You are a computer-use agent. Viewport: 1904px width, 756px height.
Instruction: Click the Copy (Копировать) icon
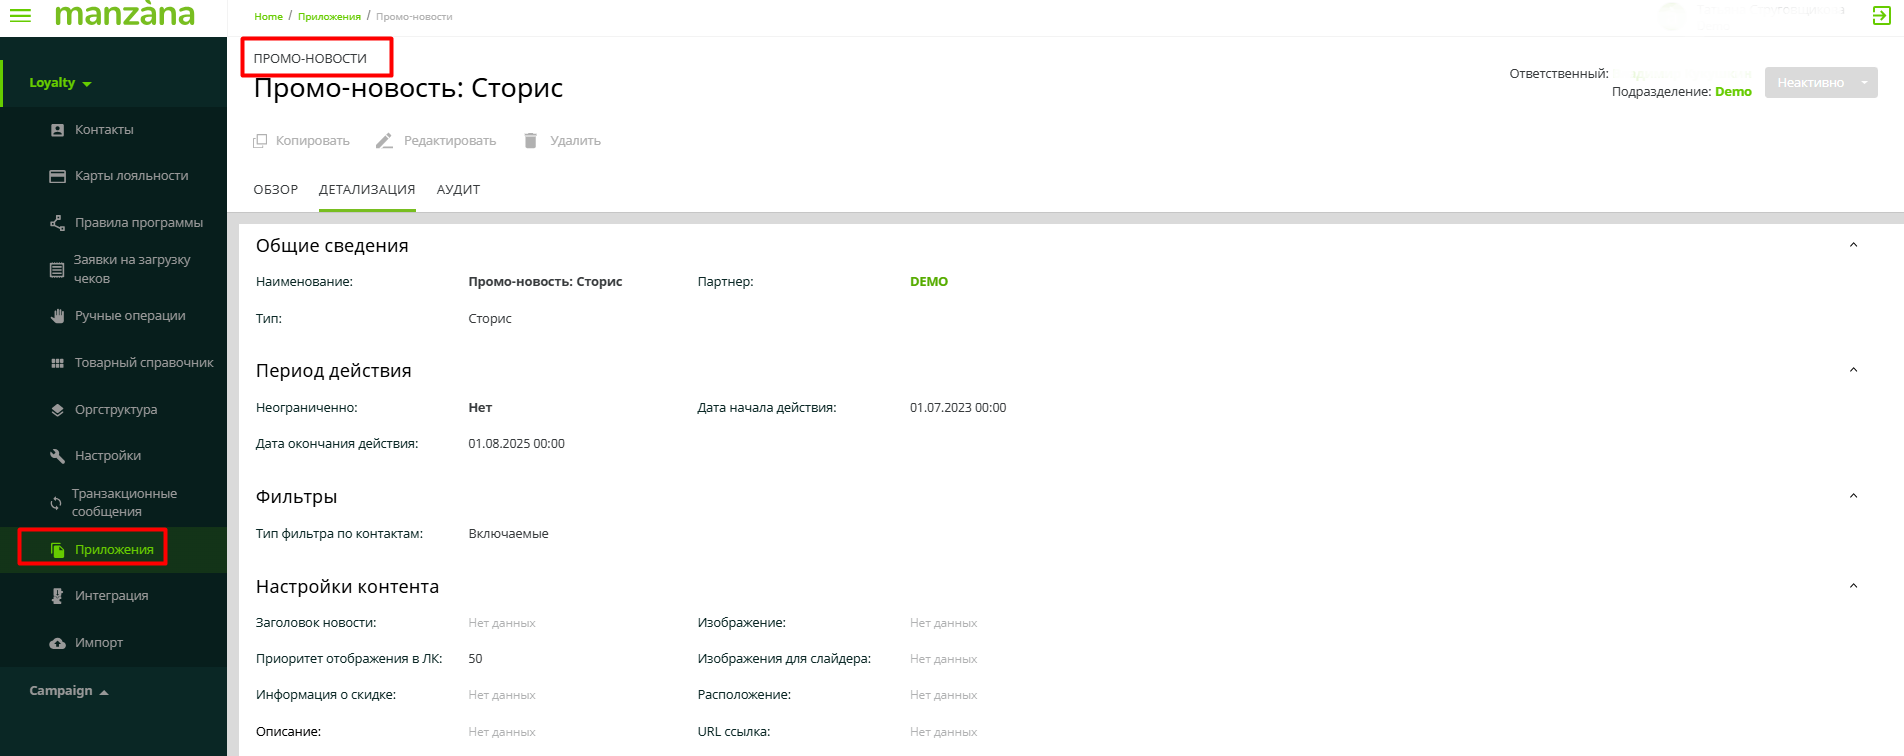(260, 141)
